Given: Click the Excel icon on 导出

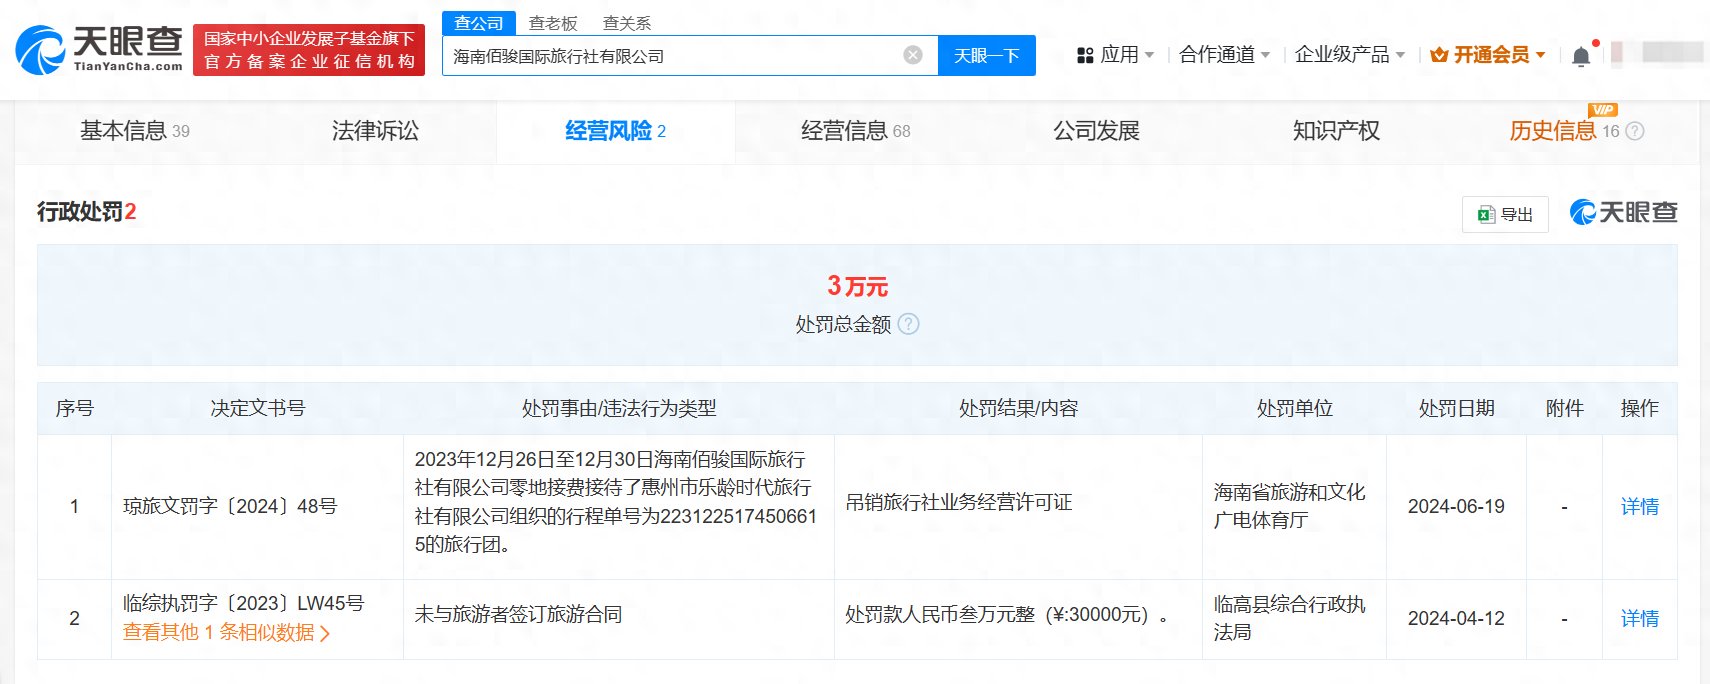Looking at the screenshot, I should click(x=1486, y=214).
